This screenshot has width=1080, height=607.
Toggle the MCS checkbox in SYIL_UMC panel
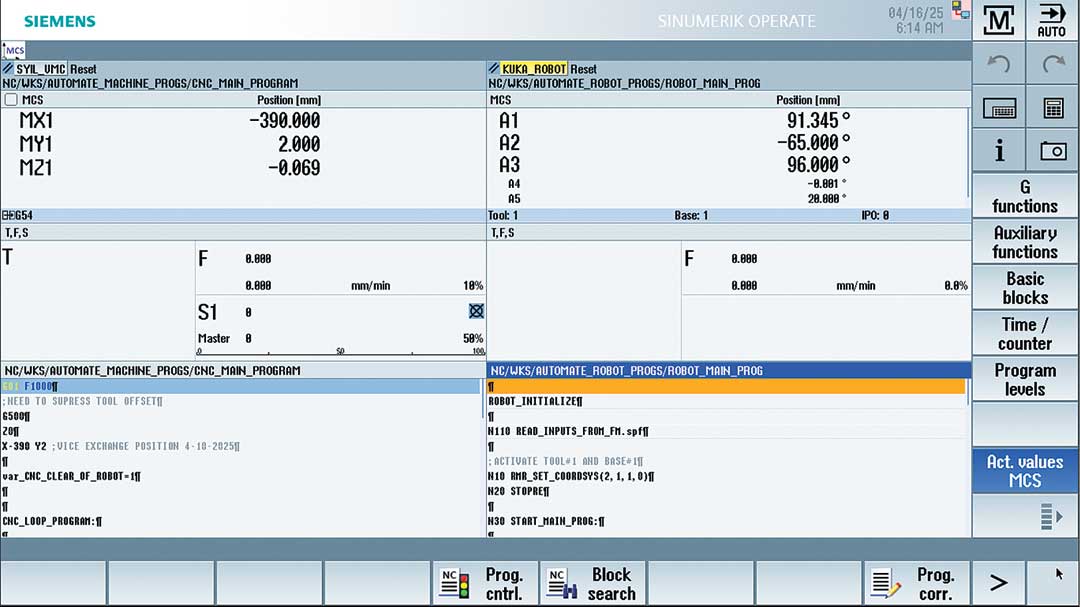click(x=11, y=100)
